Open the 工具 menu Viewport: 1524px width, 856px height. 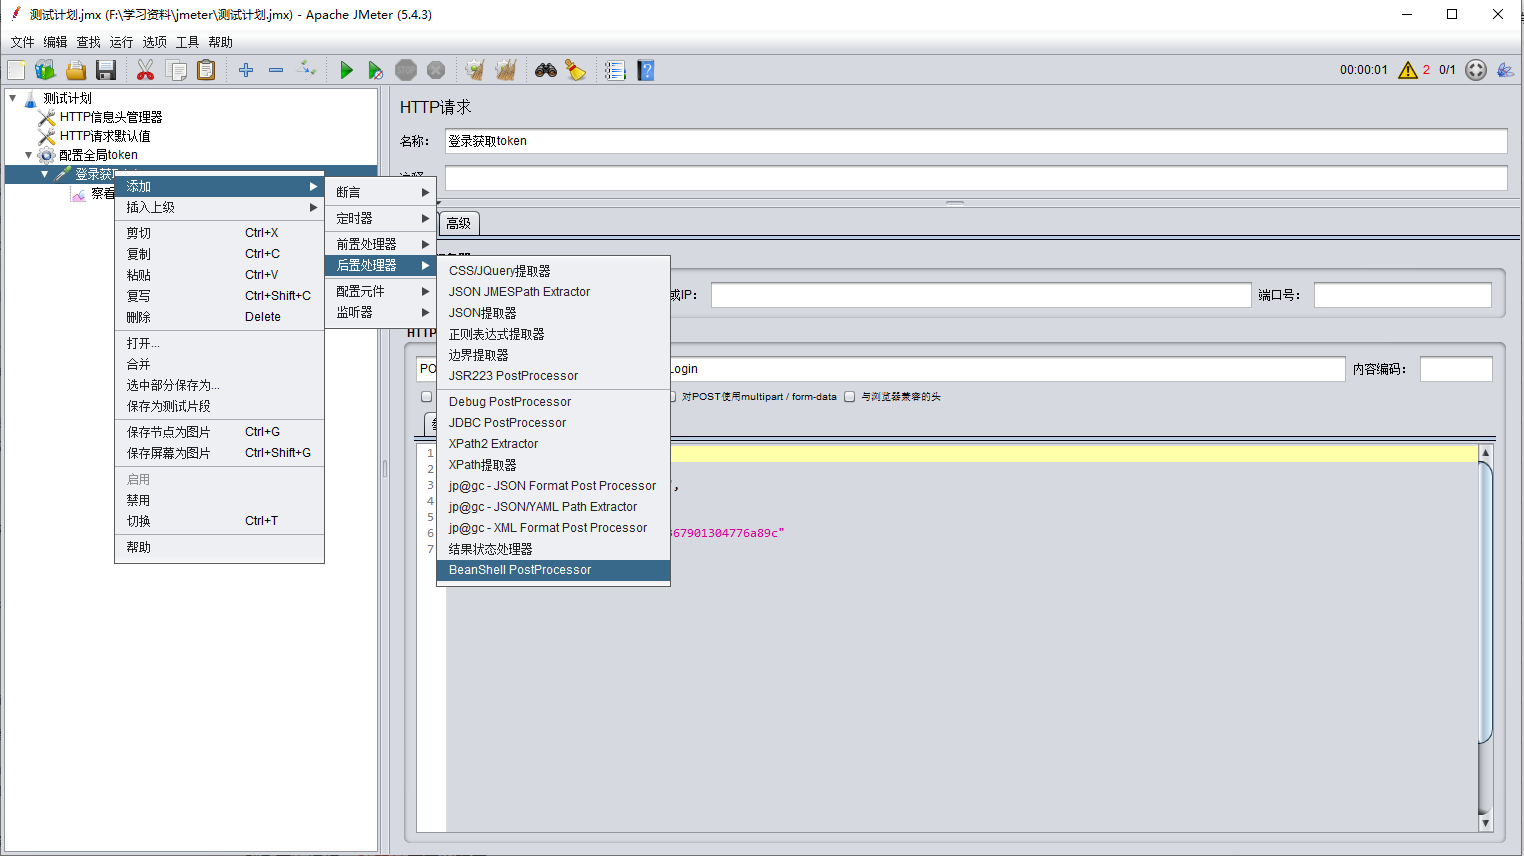click(187, 42)
